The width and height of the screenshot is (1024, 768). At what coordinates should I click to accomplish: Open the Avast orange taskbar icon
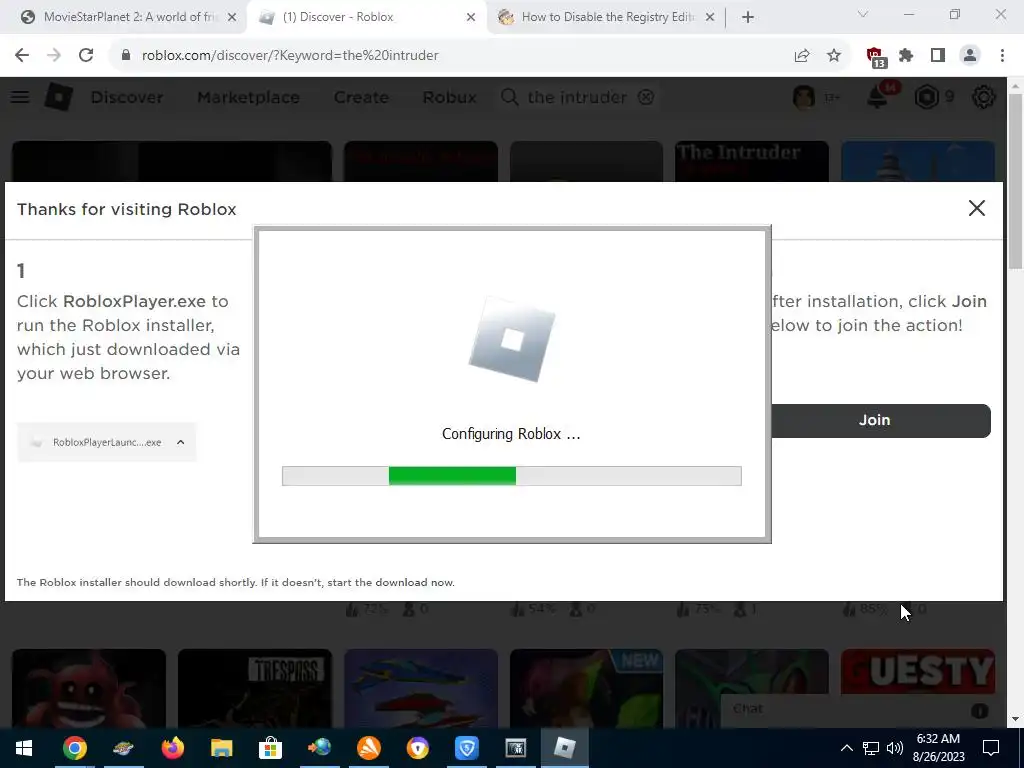pos(368,748)
